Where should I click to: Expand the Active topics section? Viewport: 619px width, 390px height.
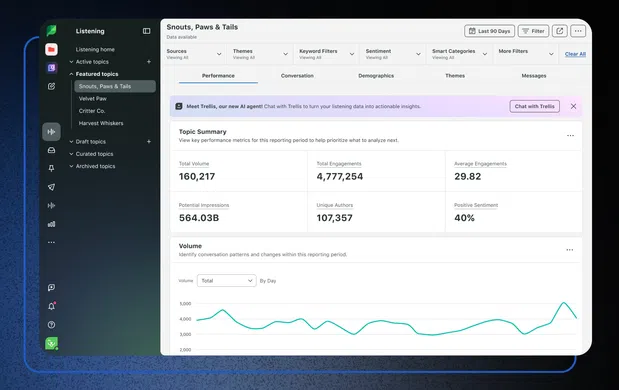coord(89,62)
